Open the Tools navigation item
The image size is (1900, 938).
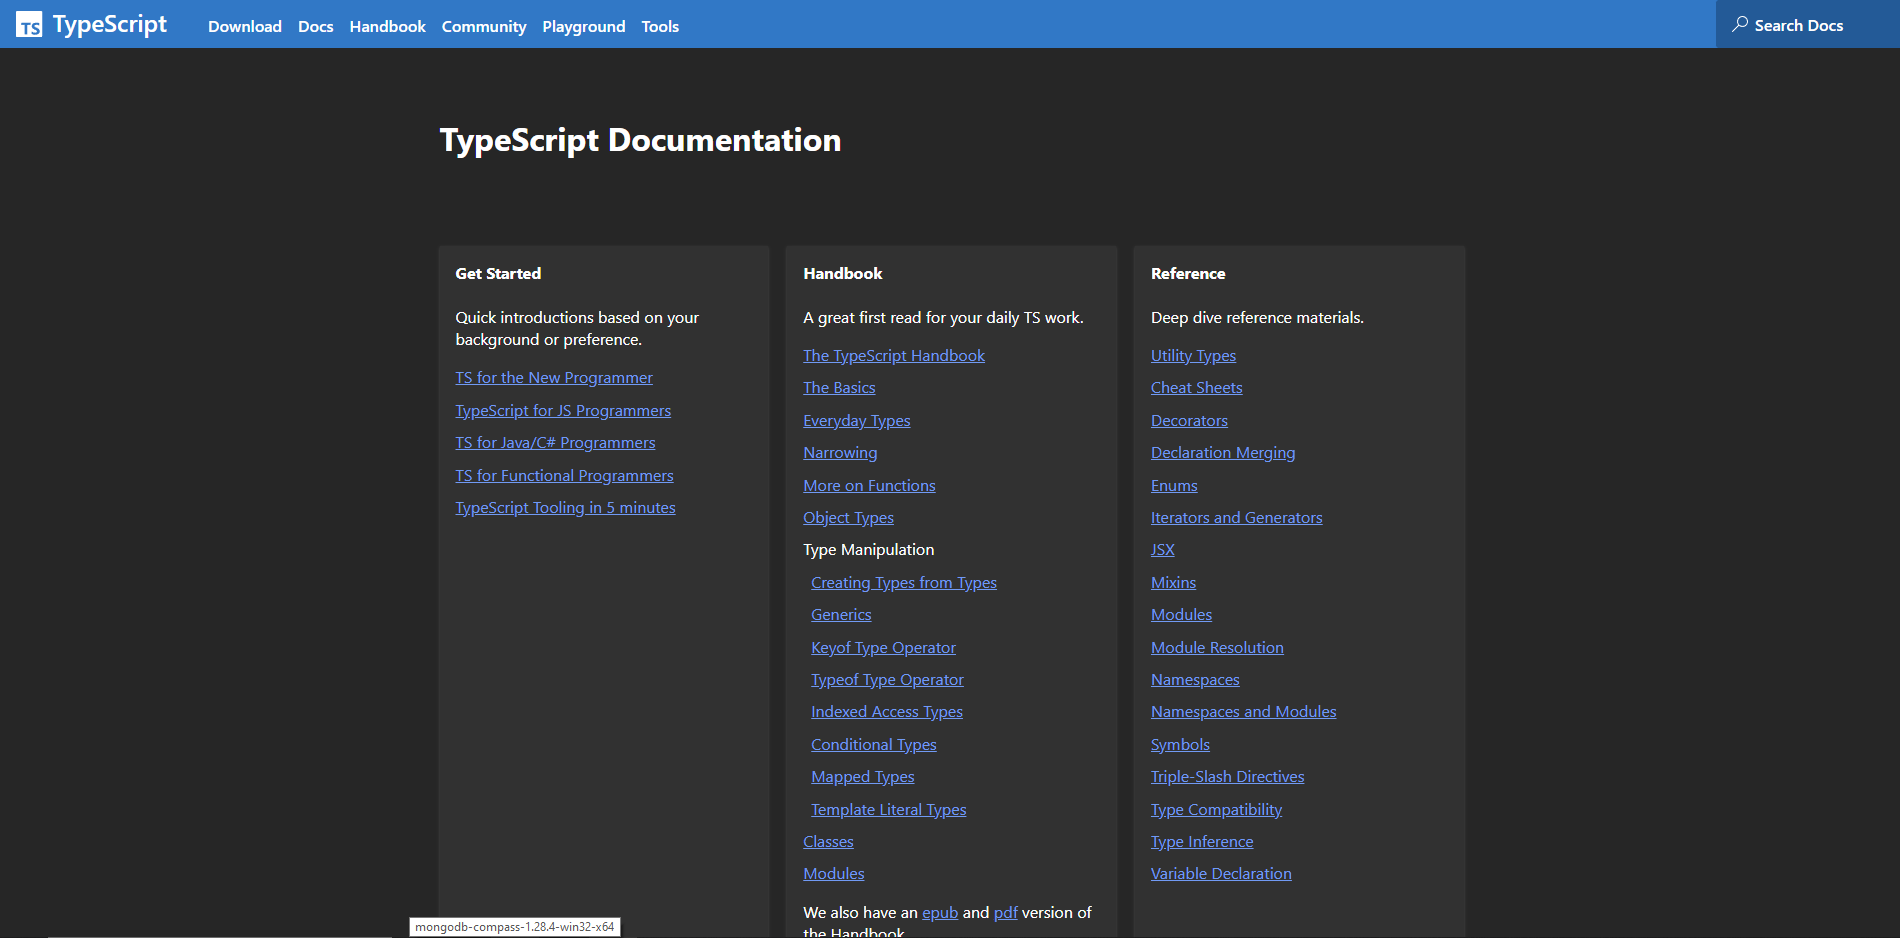pyautogui.click(x=660, y=26)
